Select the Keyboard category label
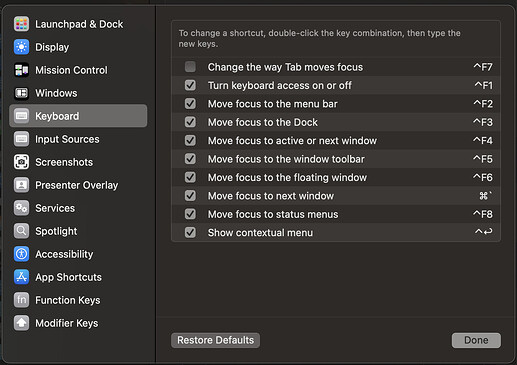This screenshot has height=365, width=517. (x=57, y=116)
